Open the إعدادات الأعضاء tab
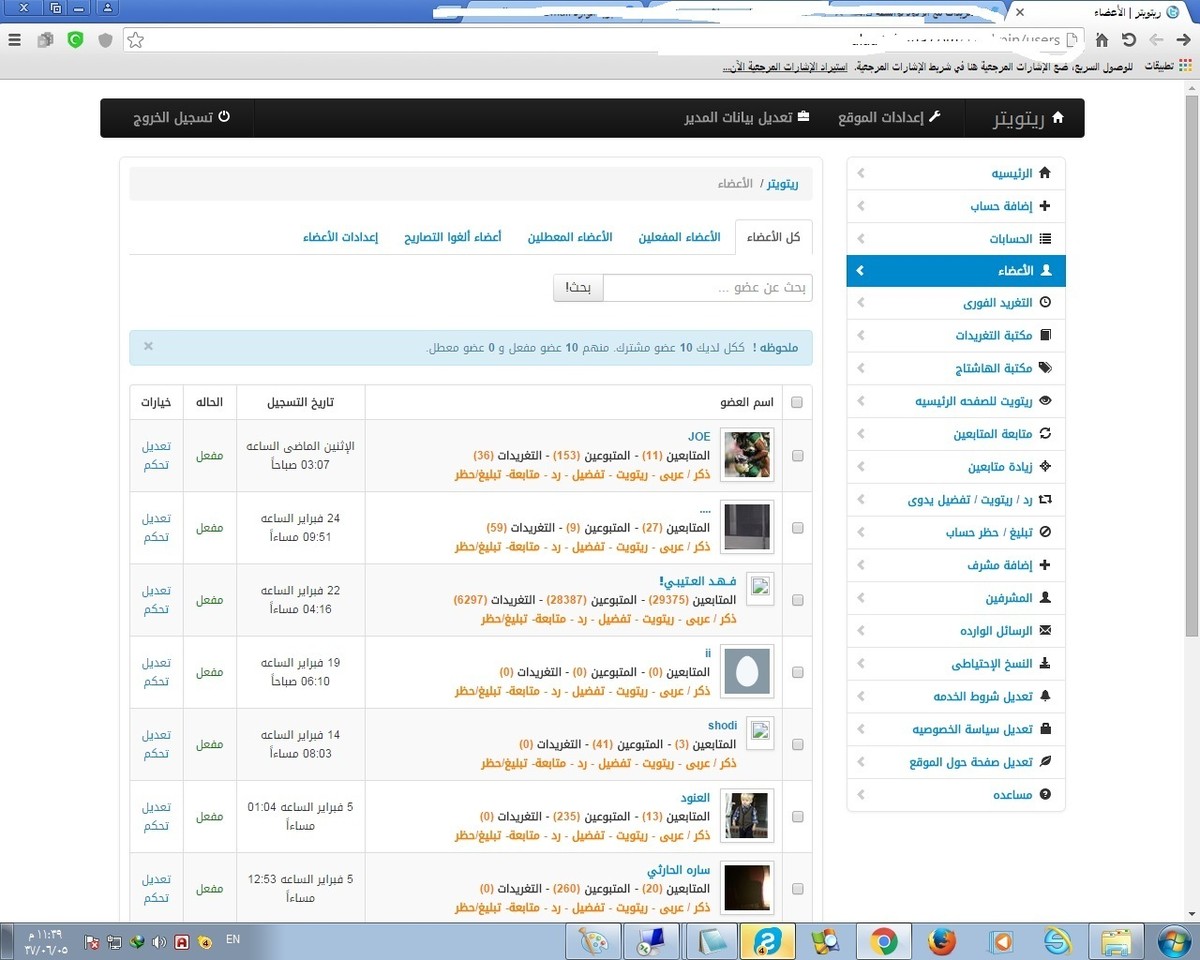This screenshot has height=960, width=1200. pyautogui.click(x=340, y=238)
